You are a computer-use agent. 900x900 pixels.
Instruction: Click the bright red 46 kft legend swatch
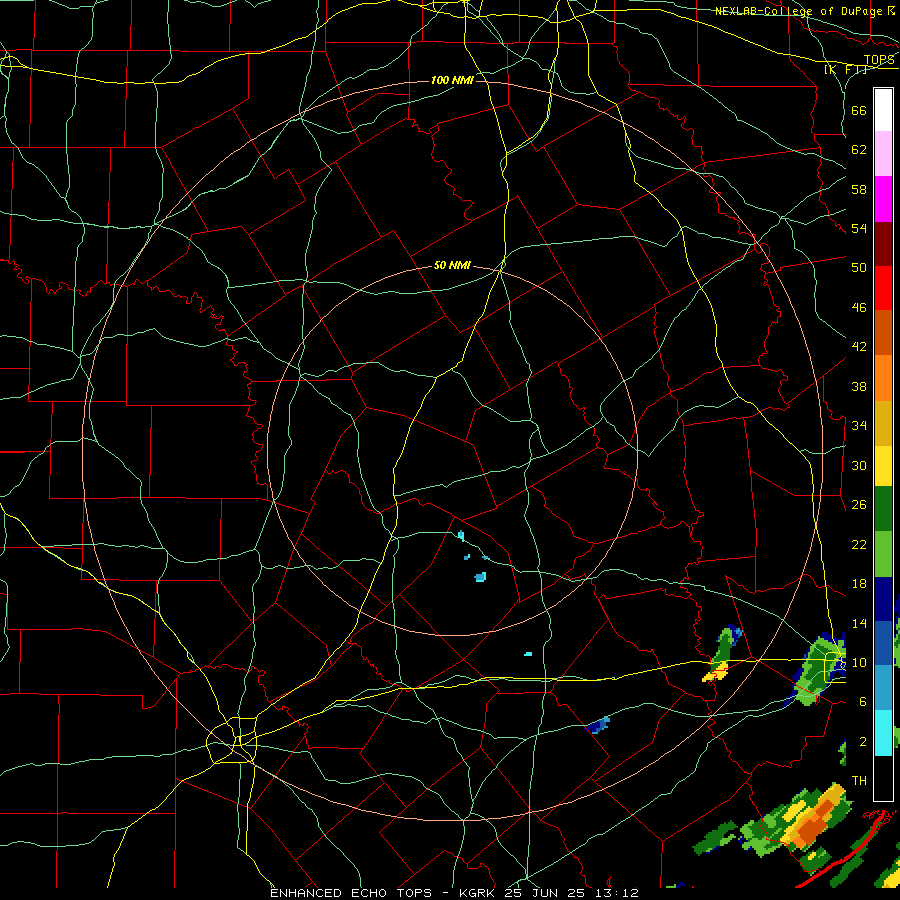click(x=883, y=288)
